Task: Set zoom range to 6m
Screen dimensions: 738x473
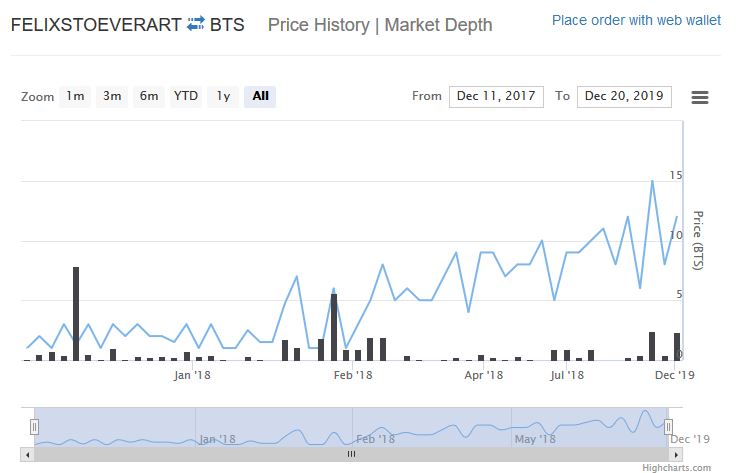Action: click(149, 96)
